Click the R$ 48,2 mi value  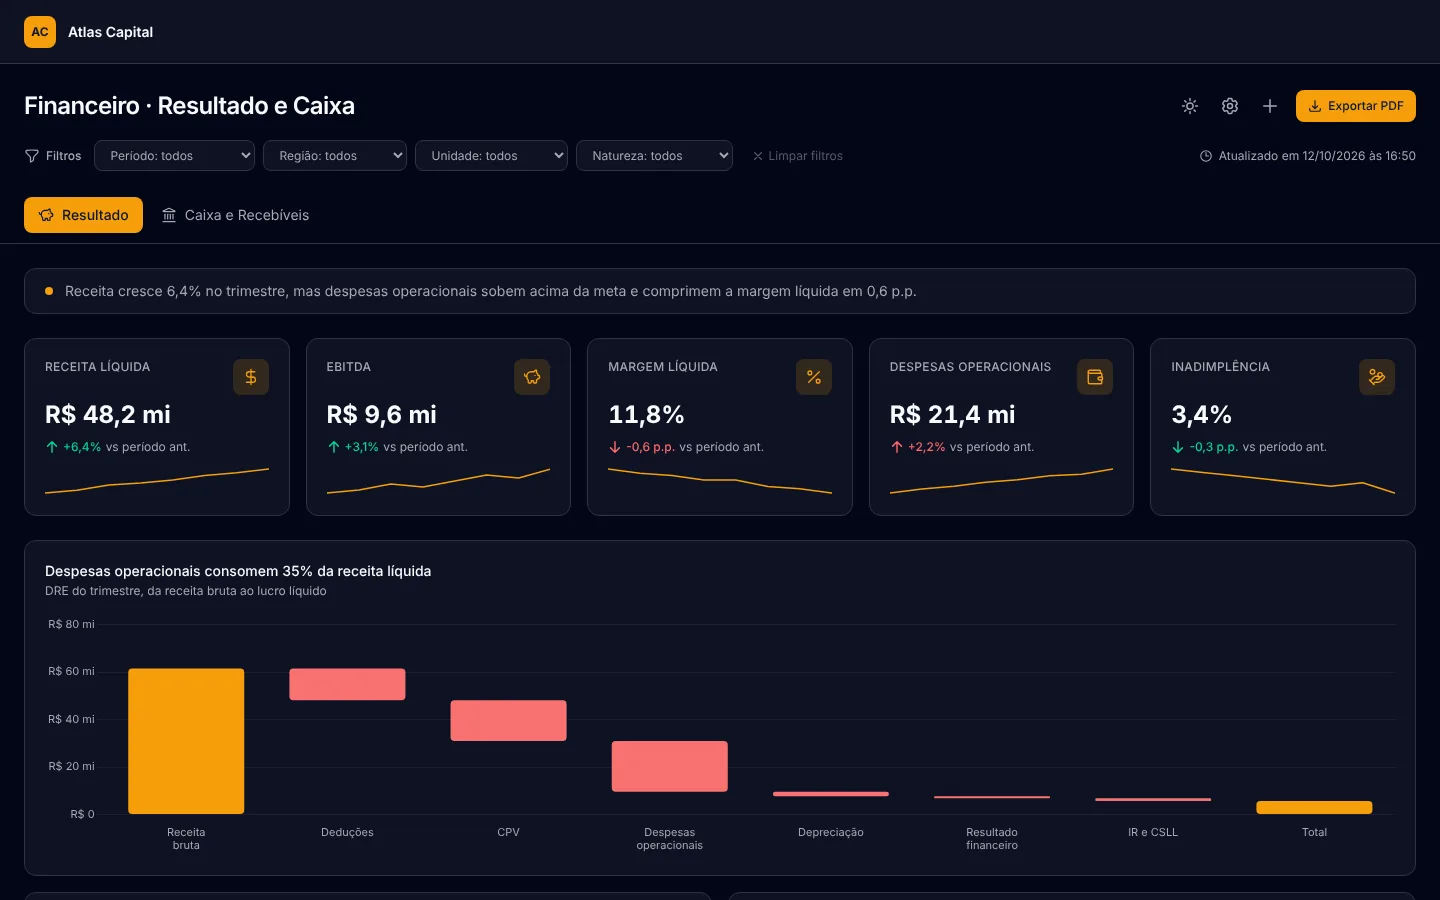(108, 414)
